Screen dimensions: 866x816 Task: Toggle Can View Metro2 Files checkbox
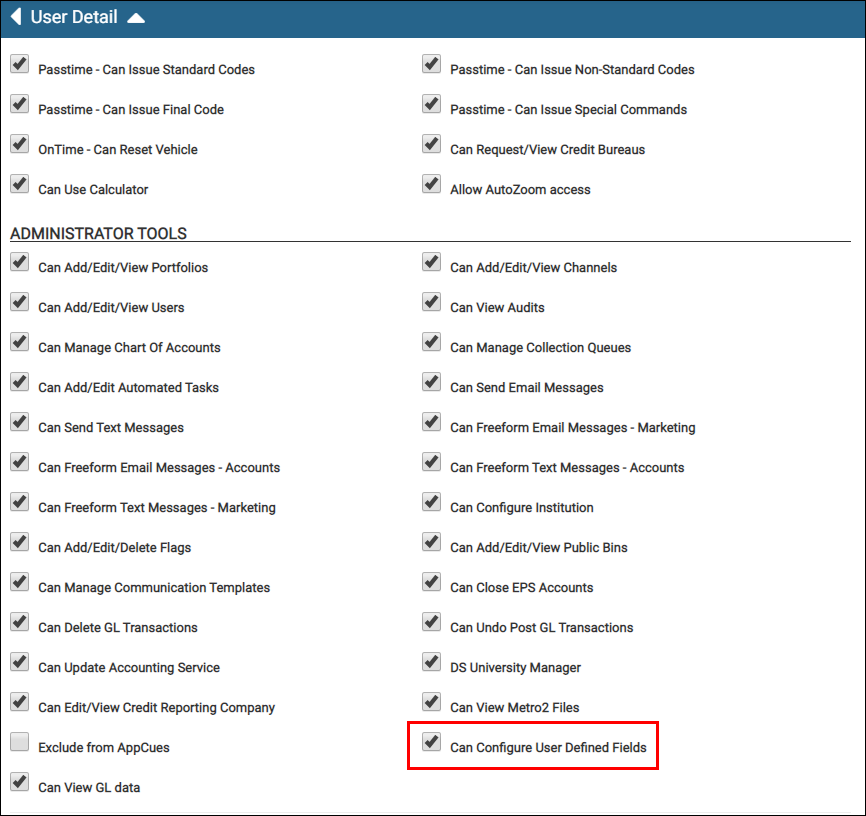point(432,702)
